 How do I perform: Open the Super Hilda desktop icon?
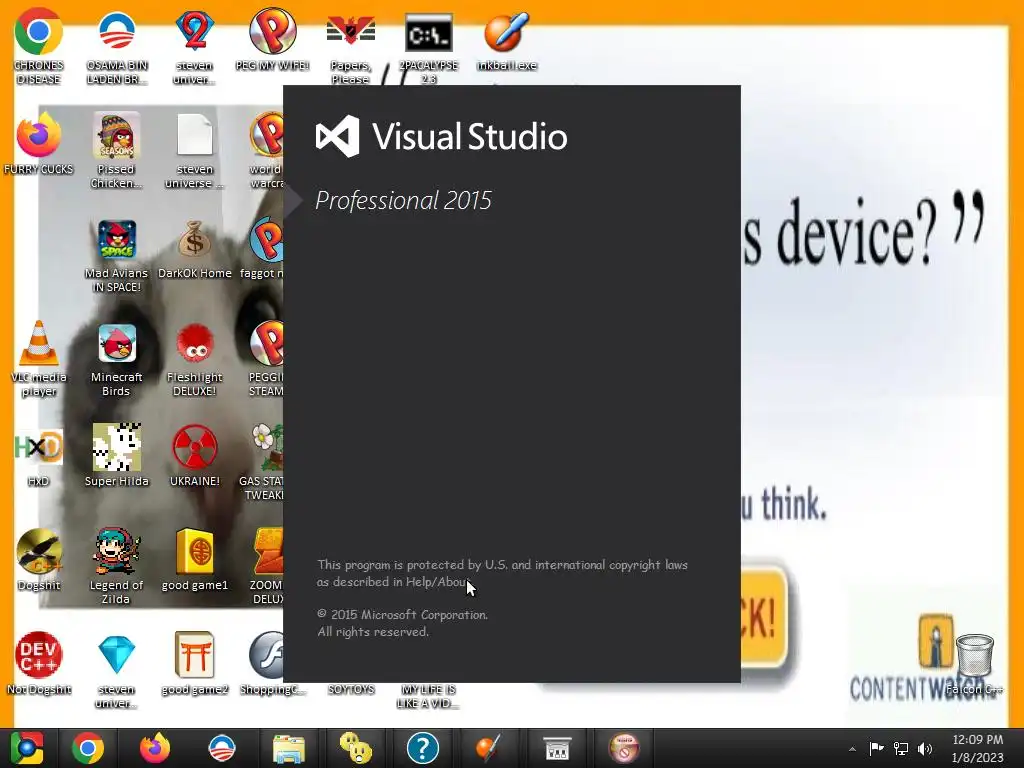tap(116, 454)
